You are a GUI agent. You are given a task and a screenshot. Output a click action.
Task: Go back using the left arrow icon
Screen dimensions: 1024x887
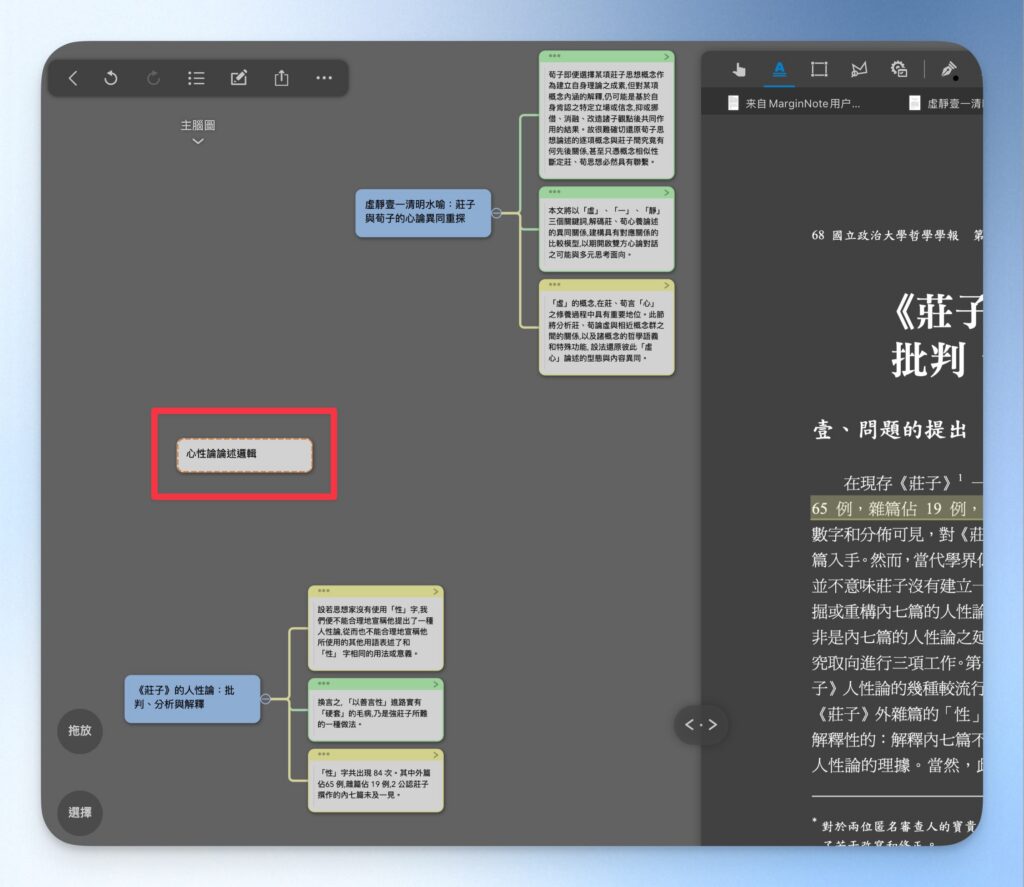point(72,78)
